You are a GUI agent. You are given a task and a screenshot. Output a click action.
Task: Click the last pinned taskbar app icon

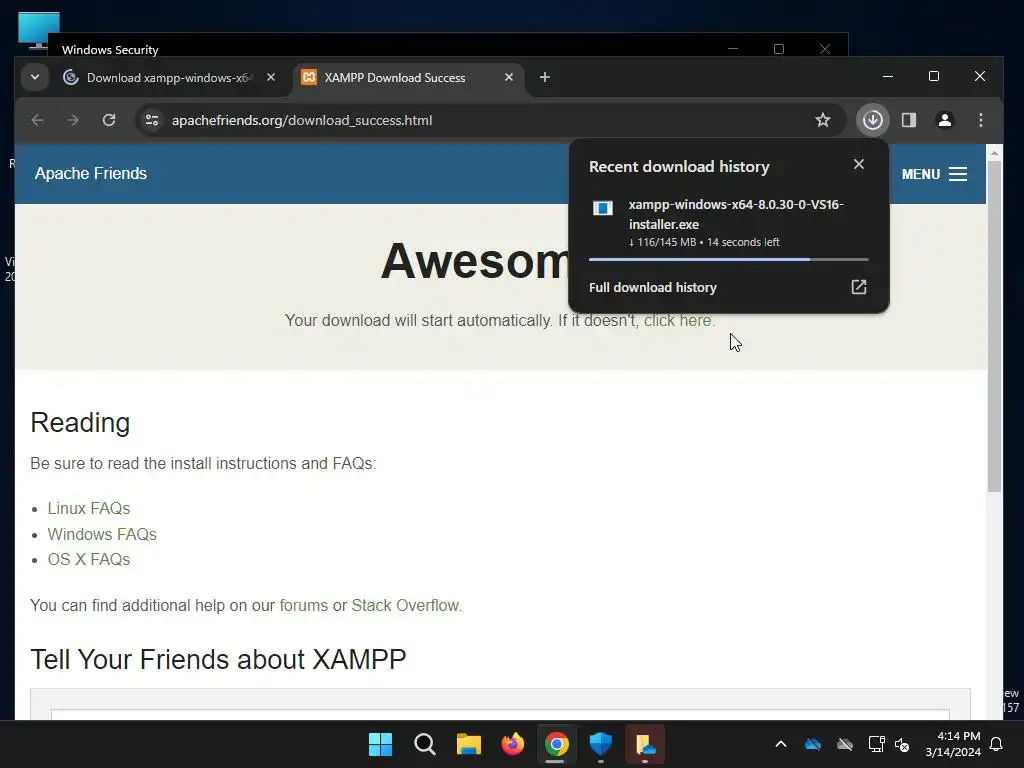point(645,744)
